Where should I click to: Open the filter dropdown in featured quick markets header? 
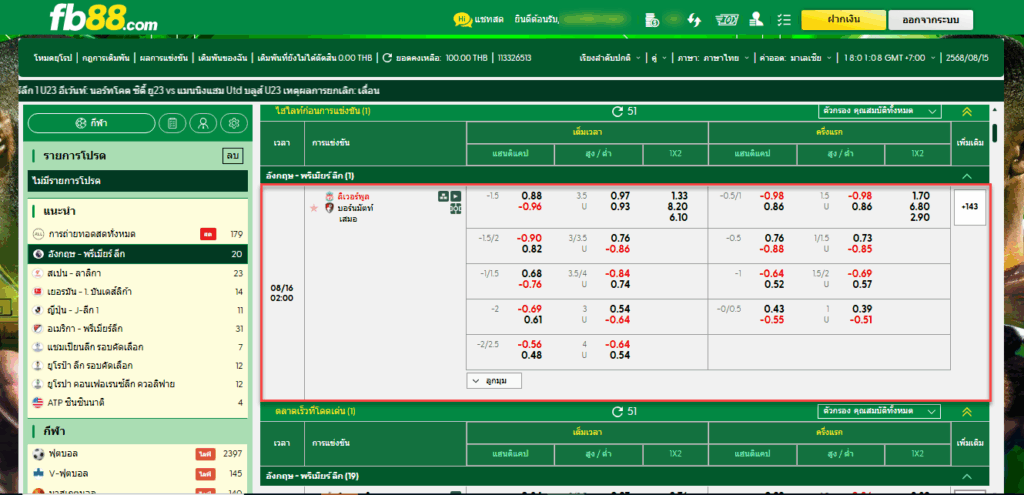pyautogui.click(x=880, y=411)
